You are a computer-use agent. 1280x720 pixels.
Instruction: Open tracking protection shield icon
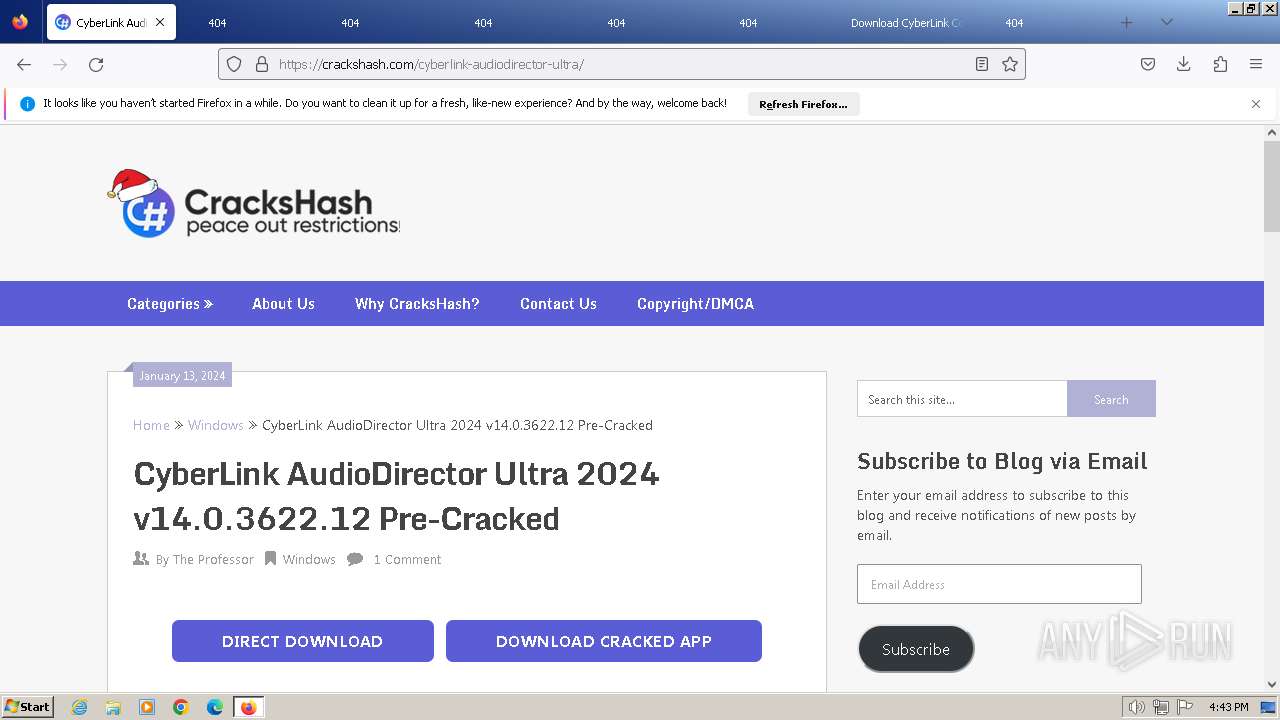click(x=234, y=64)
